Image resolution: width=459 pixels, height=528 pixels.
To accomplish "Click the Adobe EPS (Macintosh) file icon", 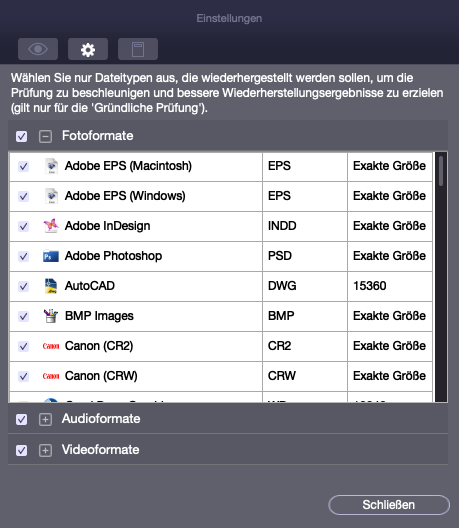I will [51, 166].
